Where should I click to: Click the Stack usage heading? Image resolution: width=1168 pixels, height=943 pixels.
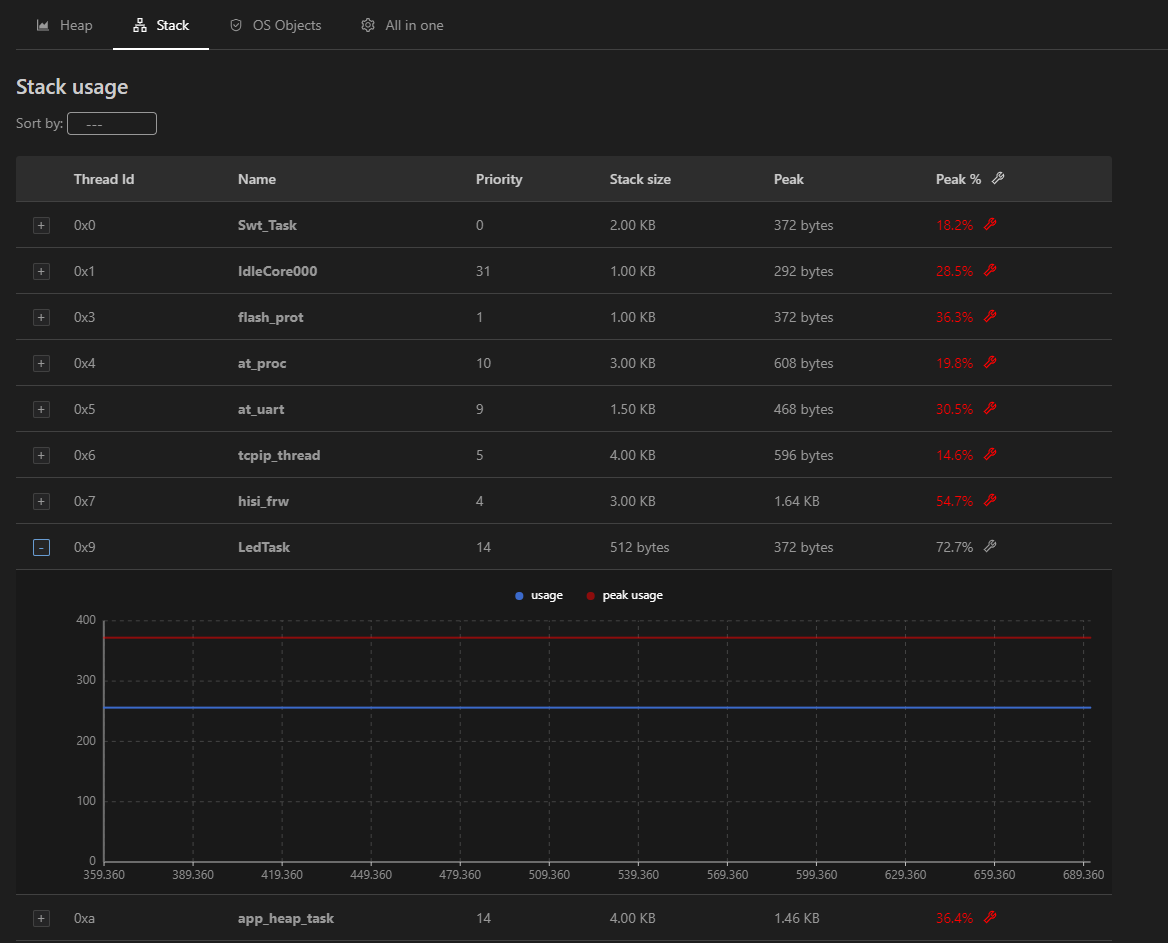[x=72, y=87]
